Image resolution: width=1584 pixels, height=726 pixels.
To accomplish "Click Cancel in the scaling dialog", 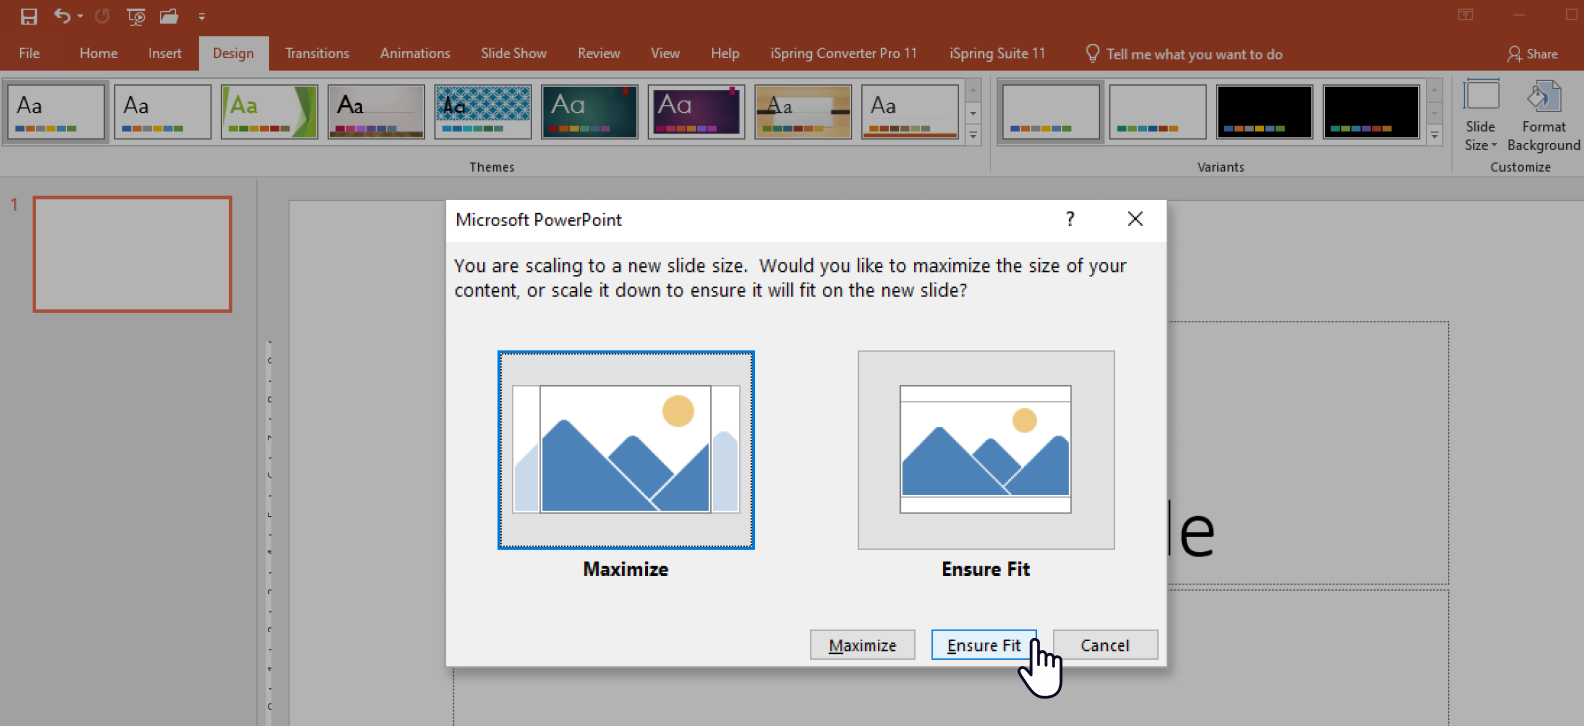I will point(1105,645).
